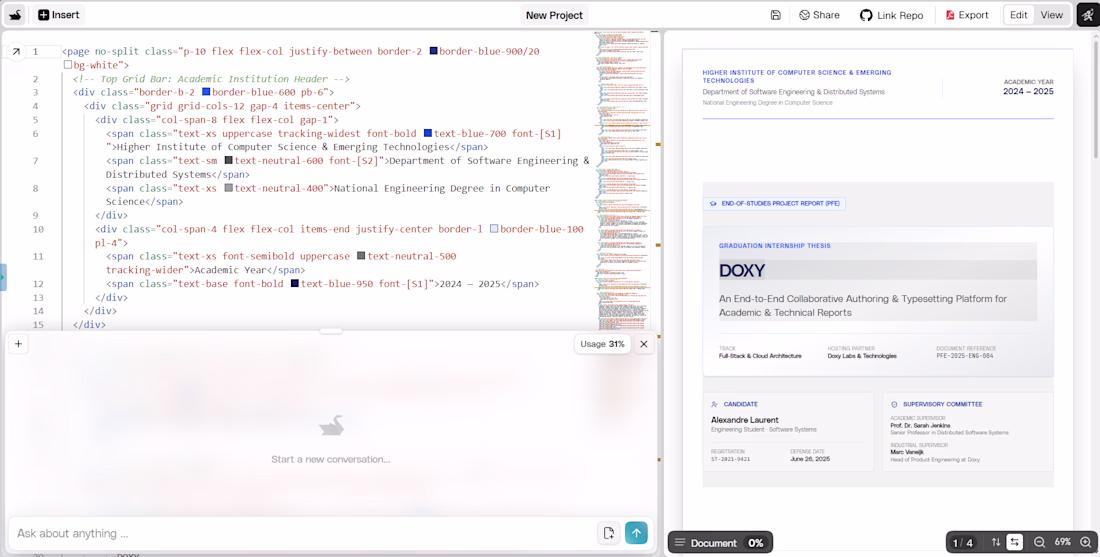Open the text-blue-950 color swatch
Screen dimensions: 1100x557
click(295, 283)
